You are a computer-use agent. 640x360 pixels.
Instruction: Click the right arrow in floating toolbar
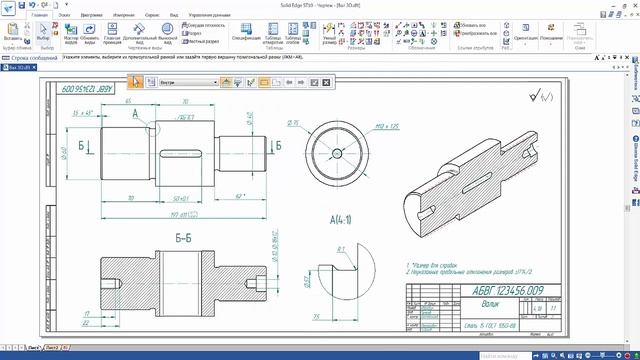[x=301, y=82]
